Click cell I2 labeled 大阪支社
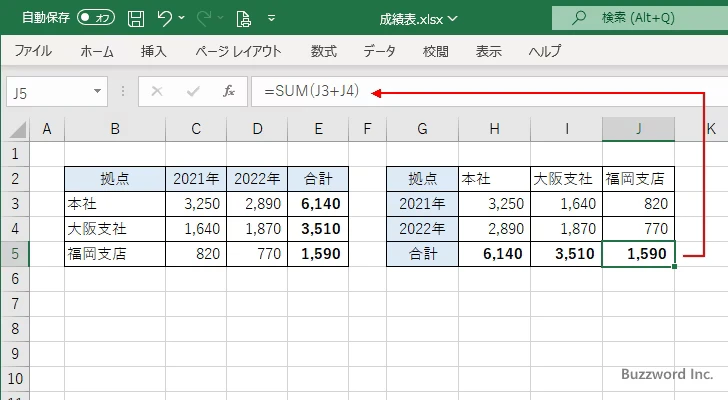Image resolution: width=728 pixels, height=400 pixels. point(566,179)
